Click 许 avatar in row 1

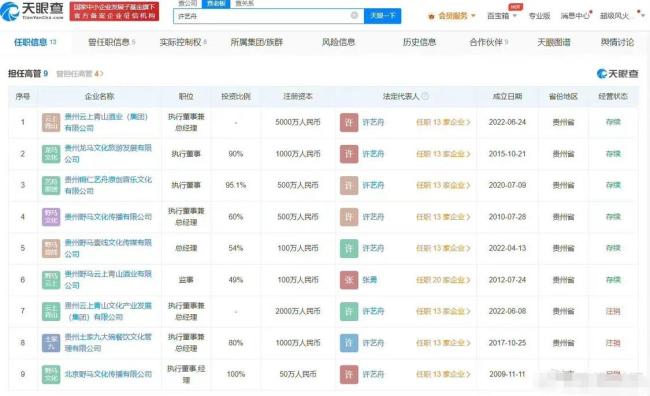(x=349, y=122)
